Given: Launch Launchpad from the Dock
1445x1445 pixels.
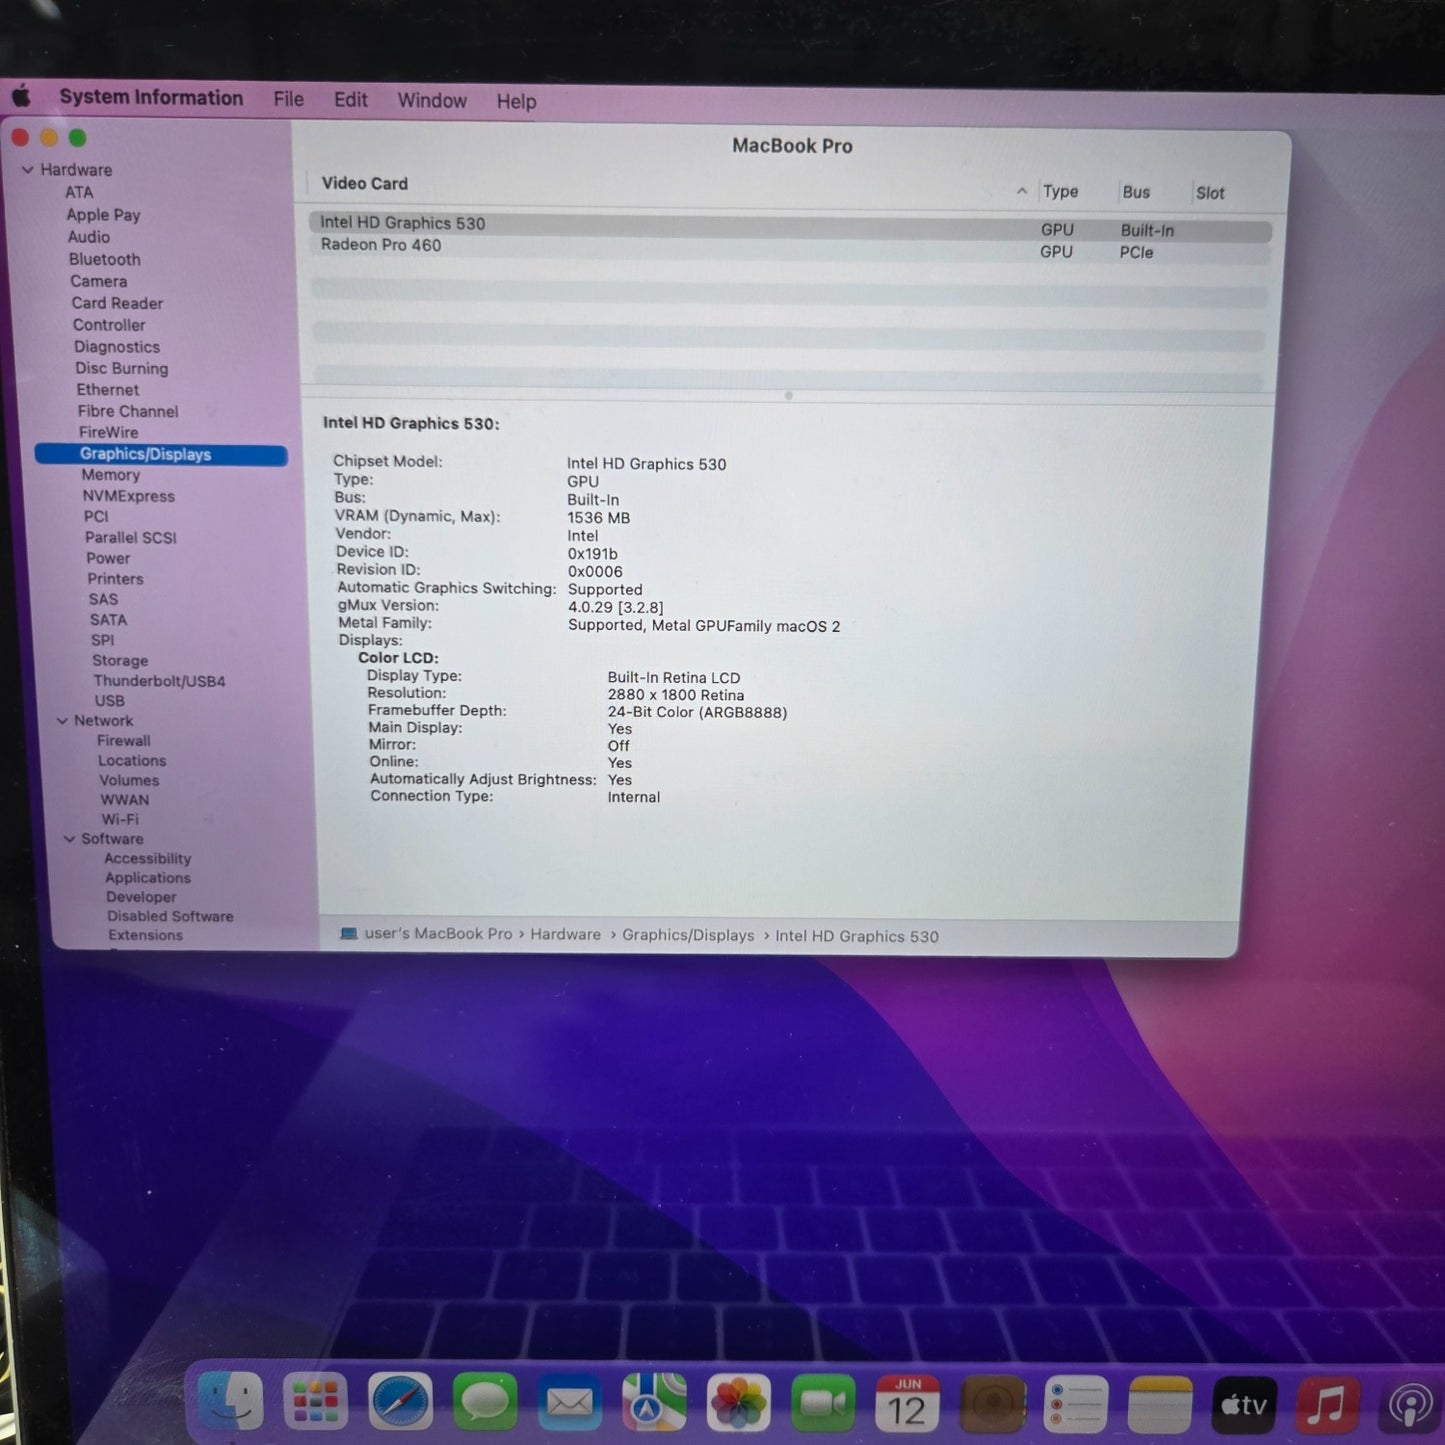Looking at the screenshot, I should pyautogui.click(x=315, y=1401).
